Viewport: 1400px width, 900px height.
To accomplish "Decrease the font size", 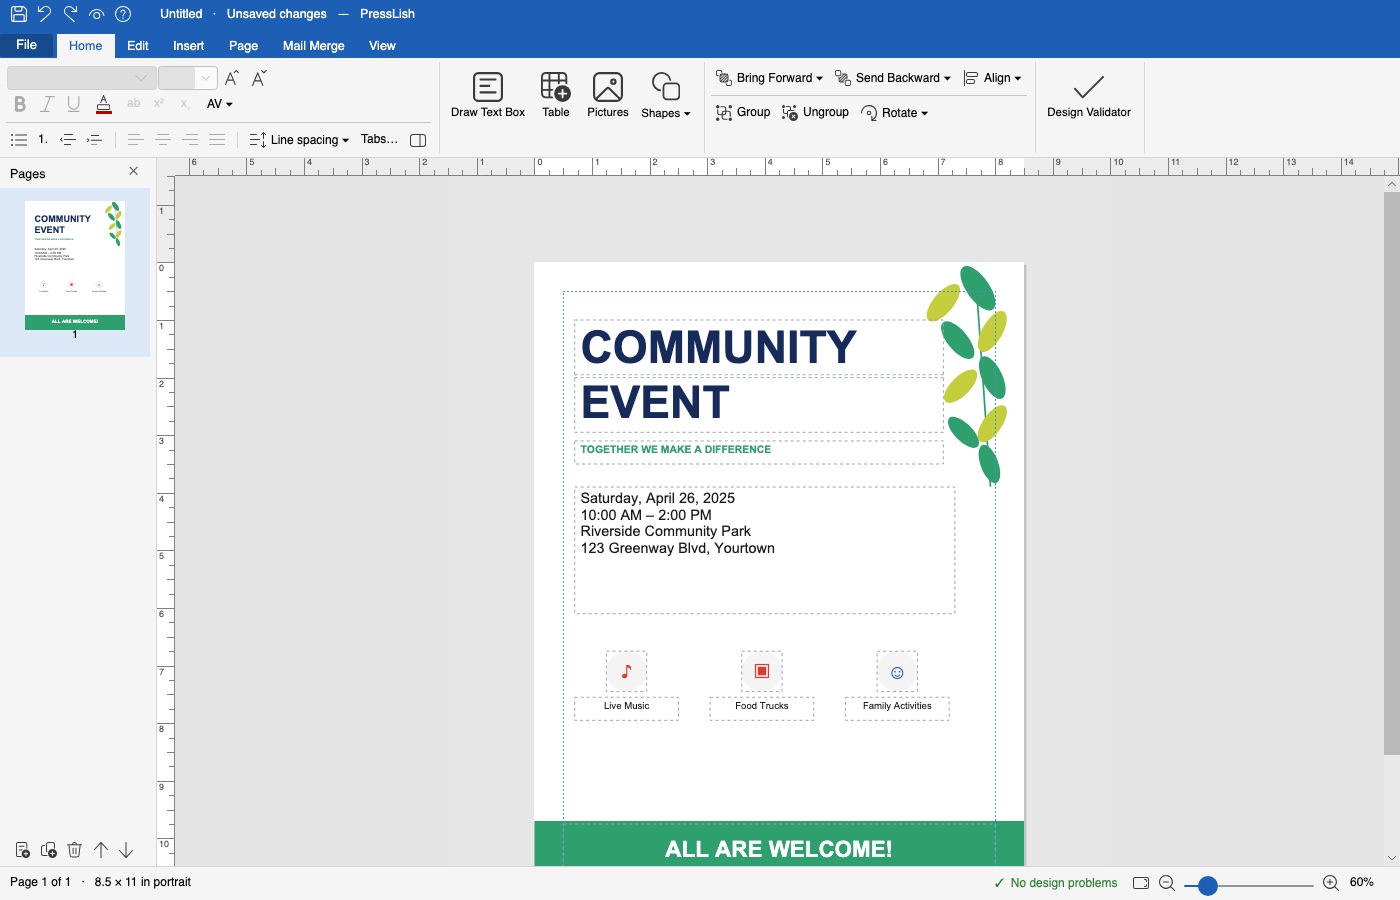I will 259,78.
